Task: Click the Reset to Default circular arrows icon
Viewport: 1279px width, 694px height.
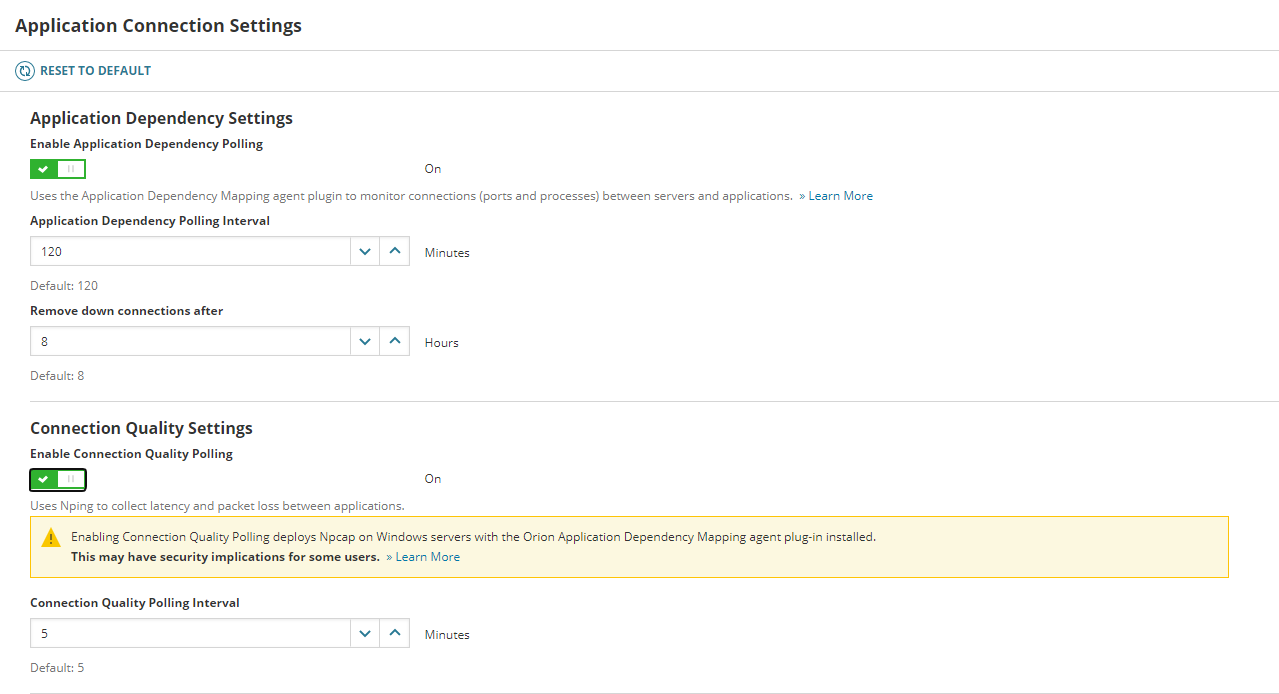Action: click(x=25, y=71)
